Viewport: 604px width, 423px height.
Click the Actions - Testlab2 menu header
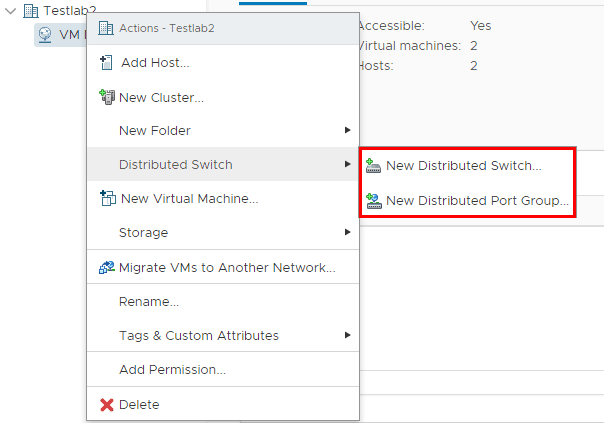pyautogui.click(x=167, y=27)
